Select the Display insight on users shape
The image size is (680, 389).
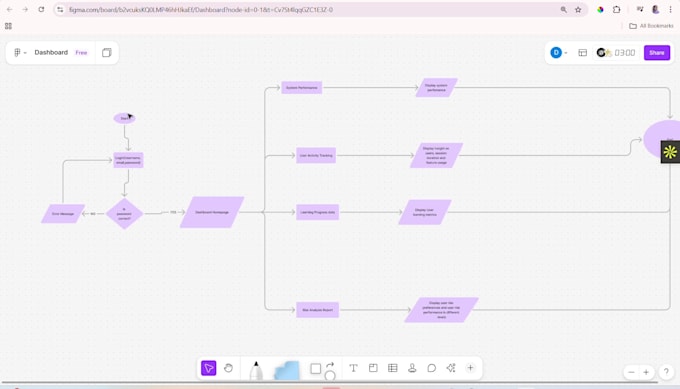(x=436, y=155)
